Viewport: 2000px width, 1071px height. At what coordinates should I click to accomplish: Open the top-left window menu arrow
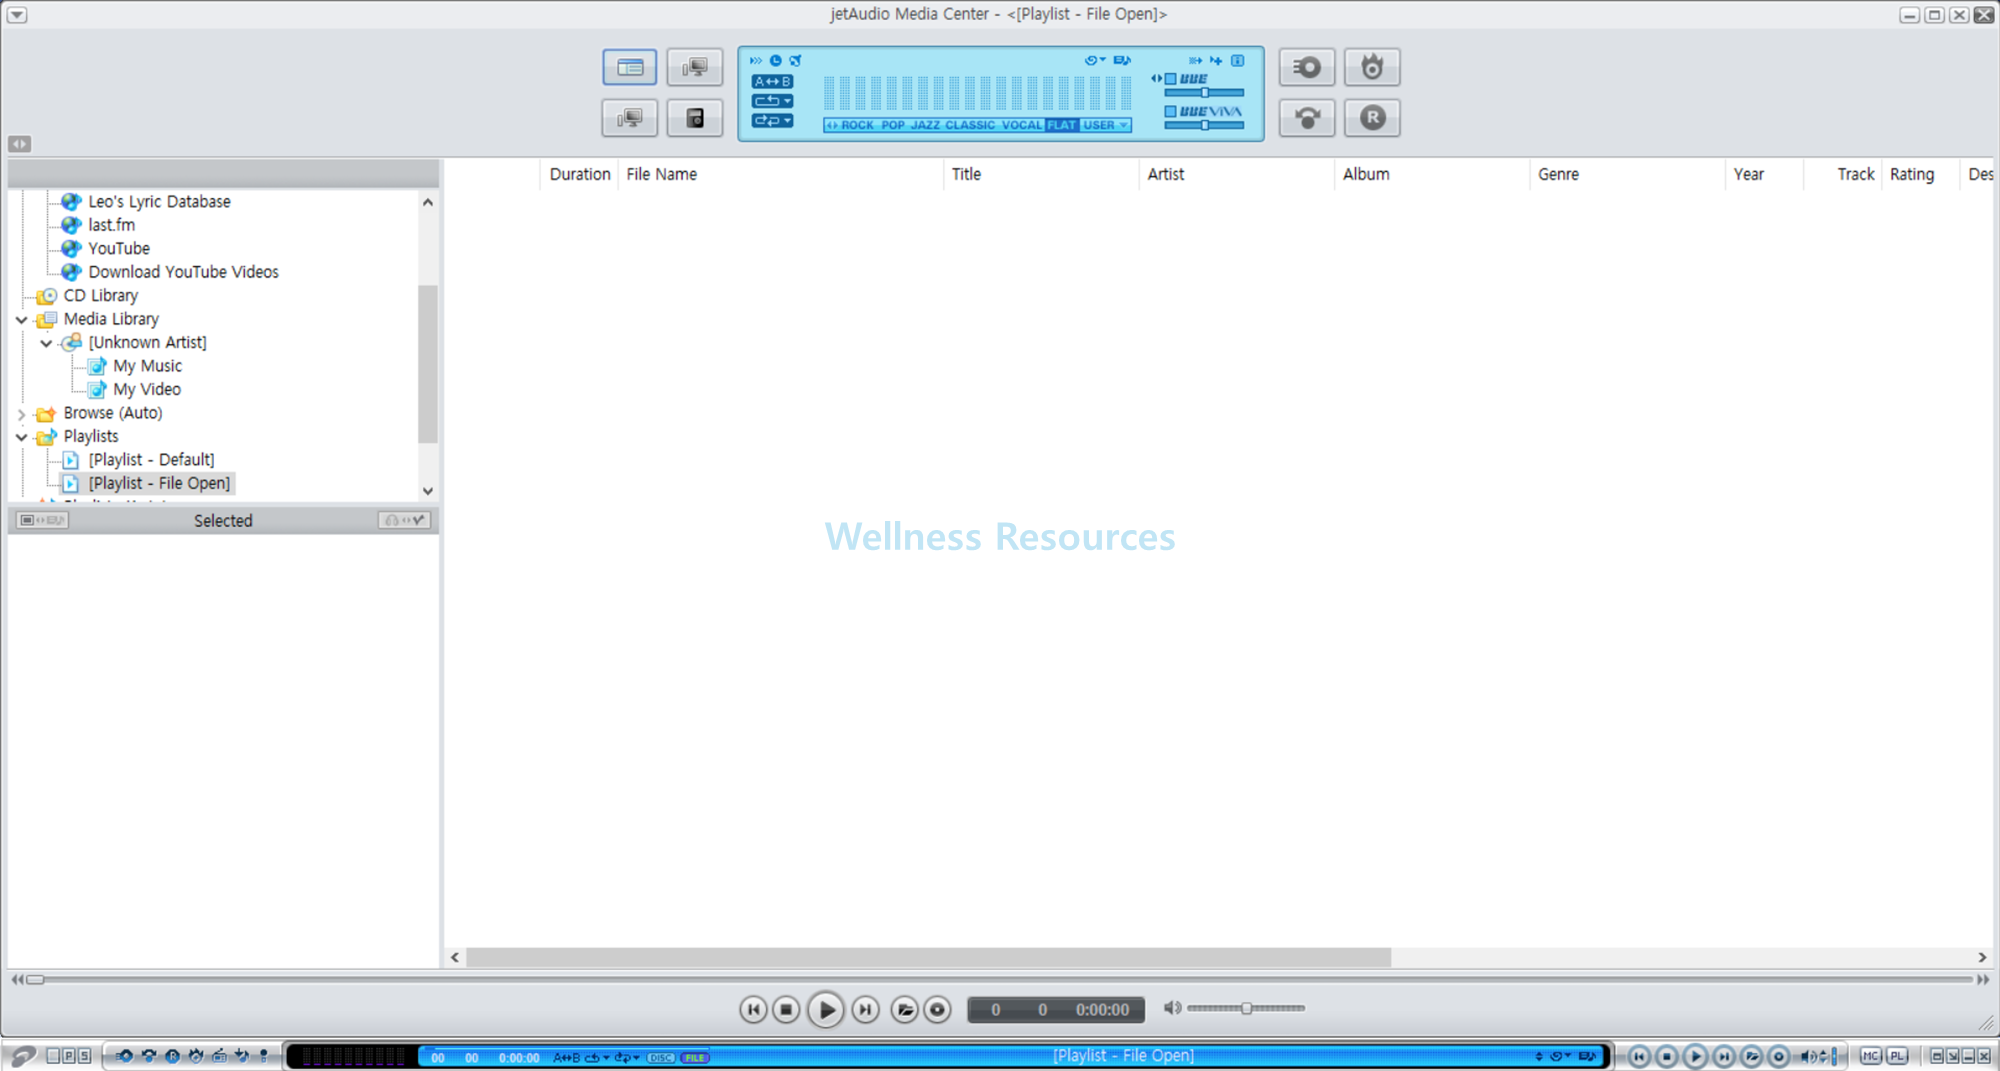[17, 14]
